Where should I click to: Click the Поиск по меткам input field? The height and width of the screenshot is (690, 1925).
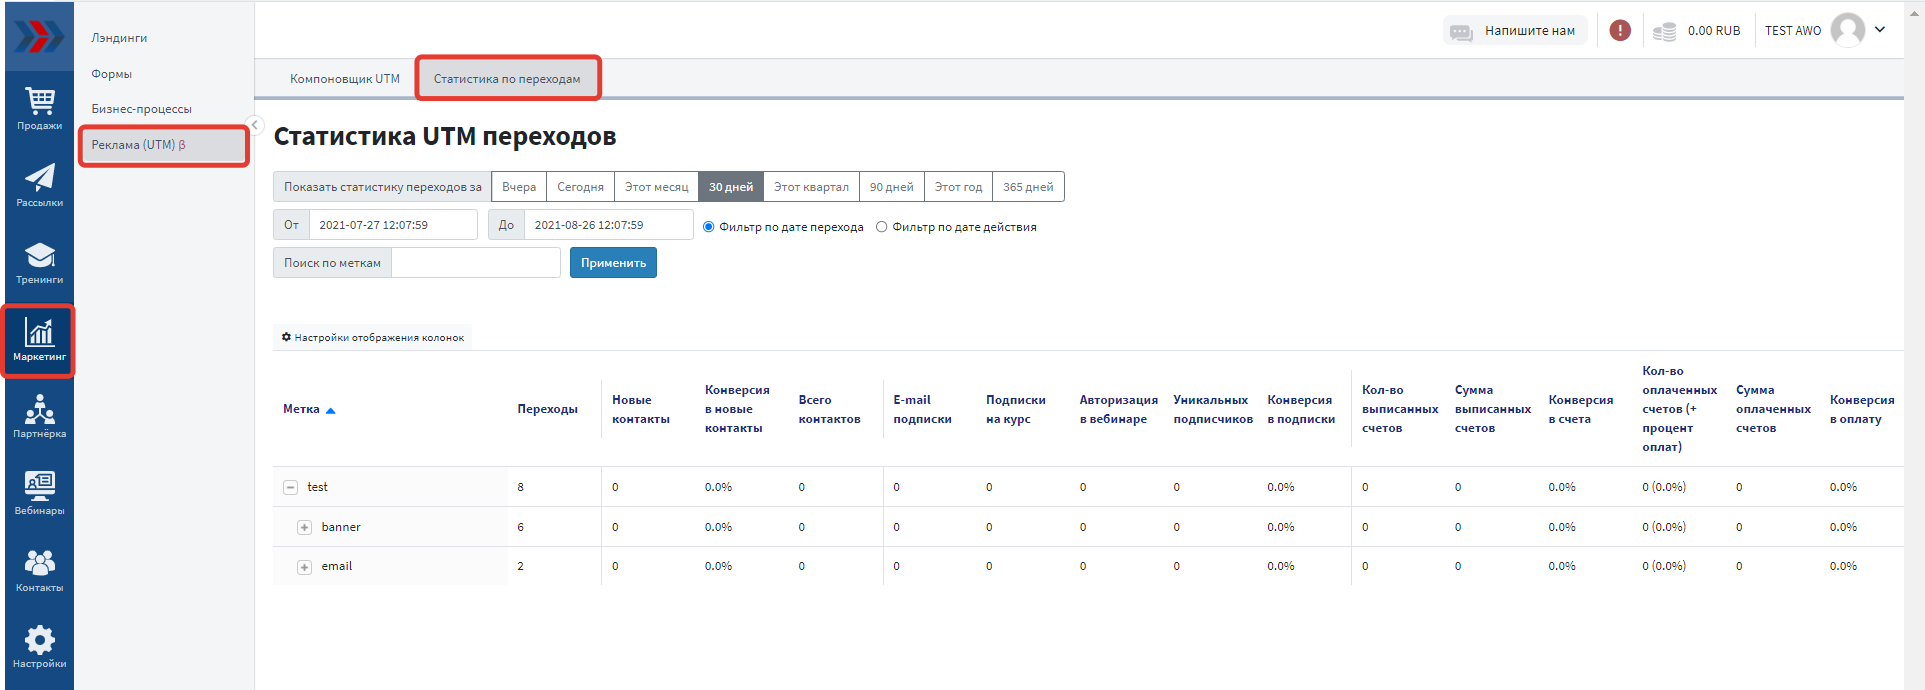tap(475, 263)
